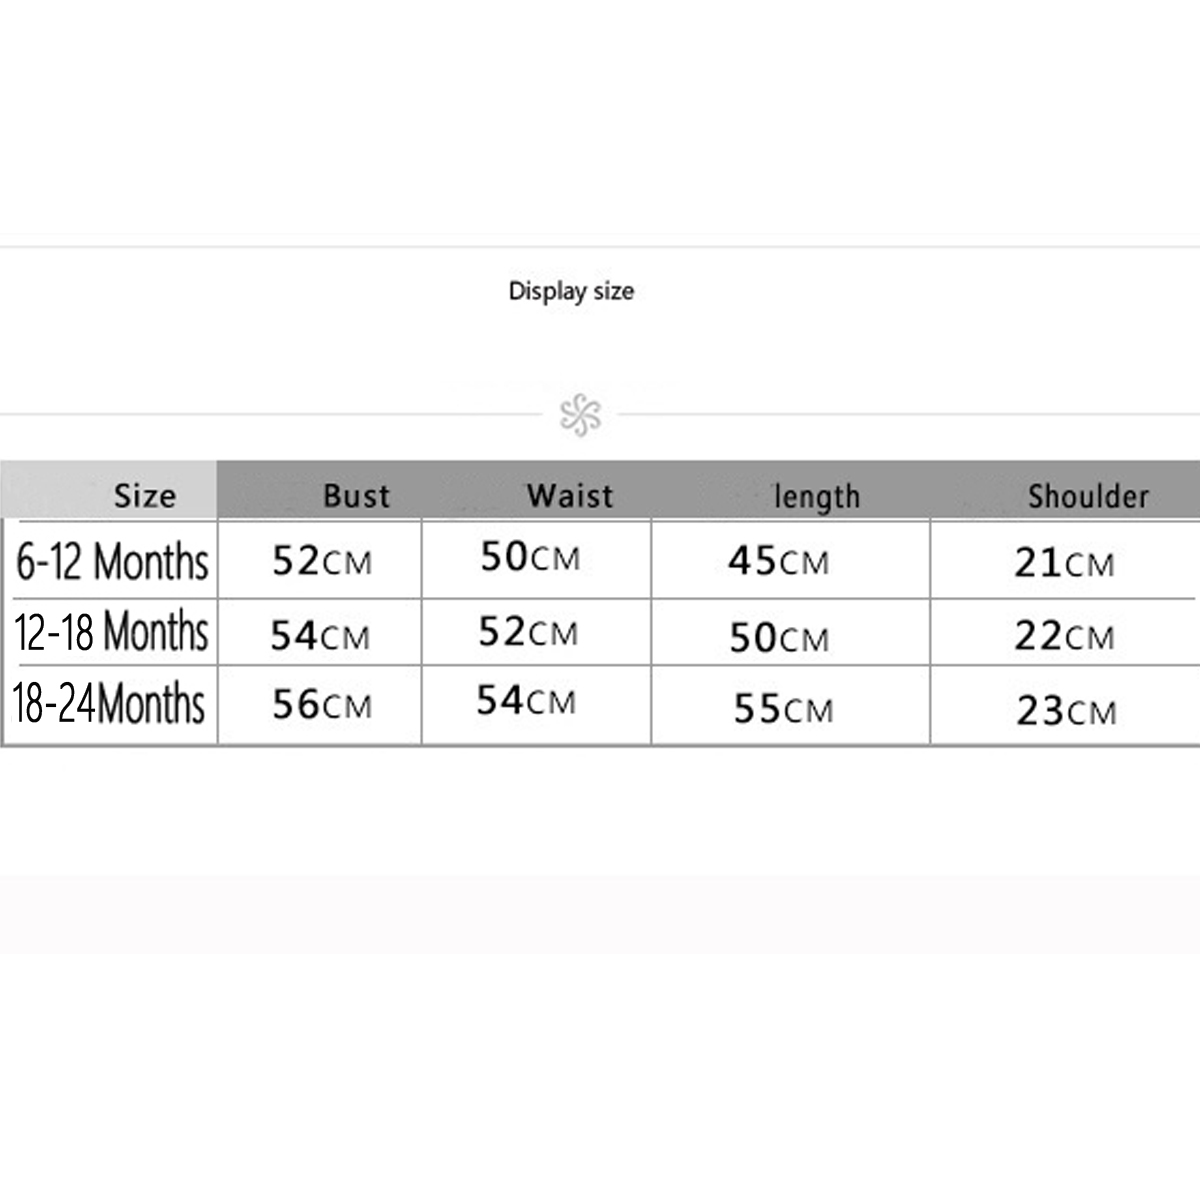The width and height of the screenshot is (1200, 1200).
Task: Click the length column header
Action: [x=817, y=496]
